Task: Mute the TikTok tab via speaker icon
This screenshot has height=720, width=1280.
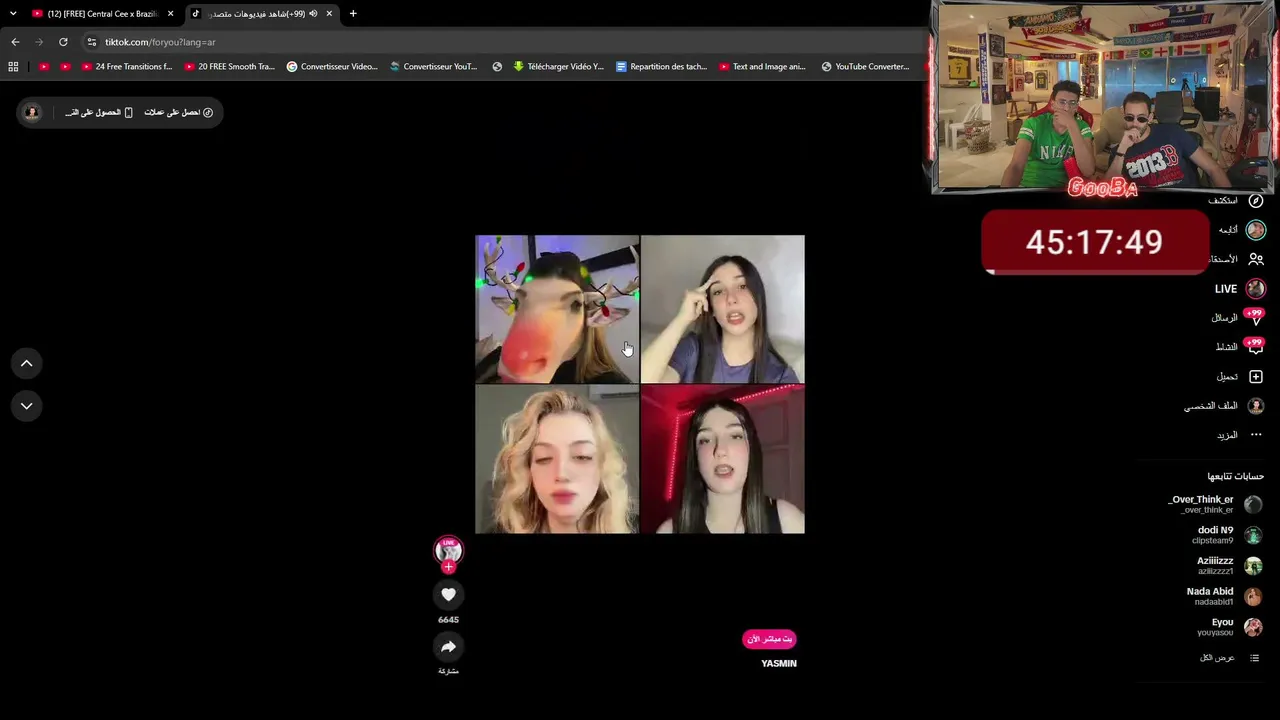Action: click(x=313, y=14)
